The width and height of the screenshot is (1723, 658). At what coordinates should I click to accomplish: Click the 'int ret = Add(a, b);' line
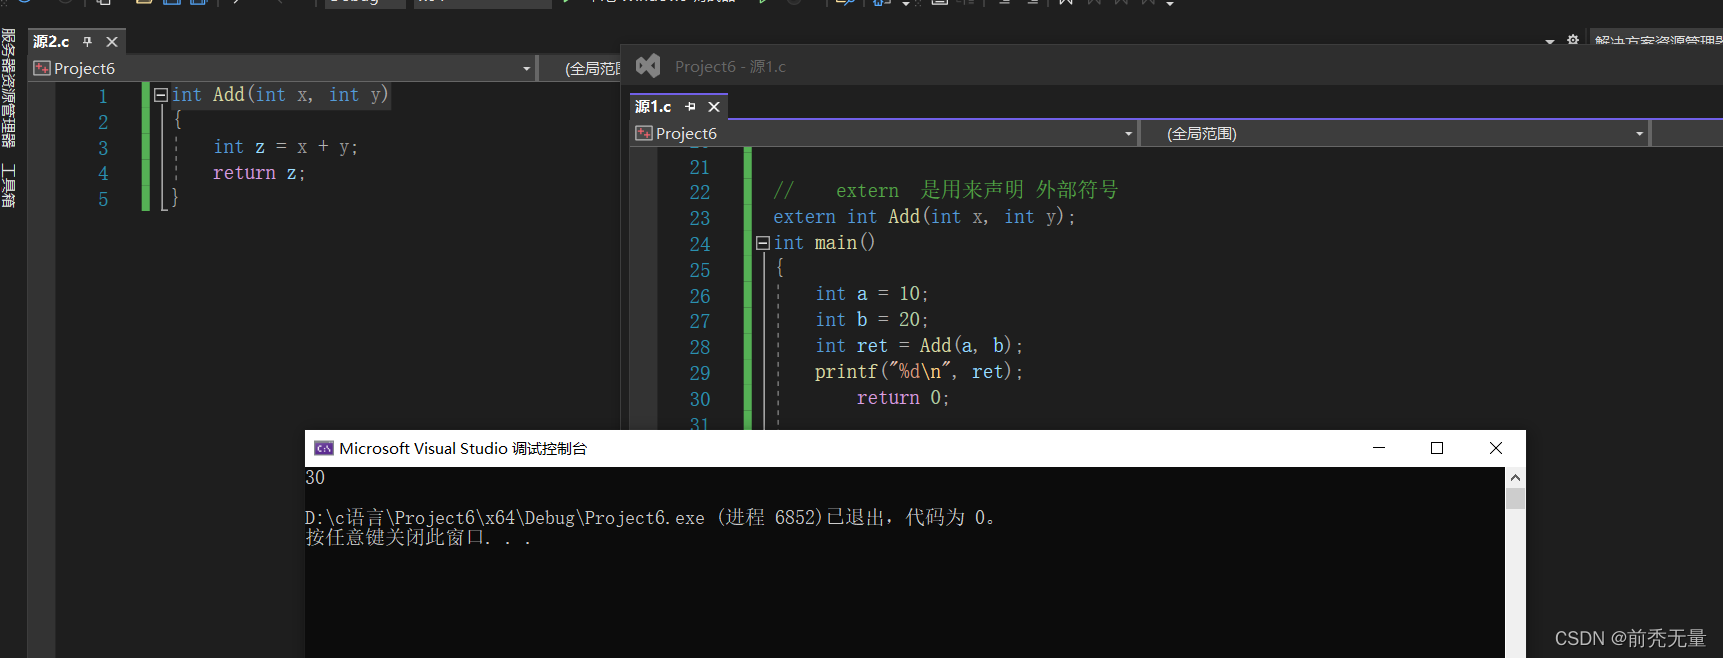pyautogui.click(x=919, y=346)
